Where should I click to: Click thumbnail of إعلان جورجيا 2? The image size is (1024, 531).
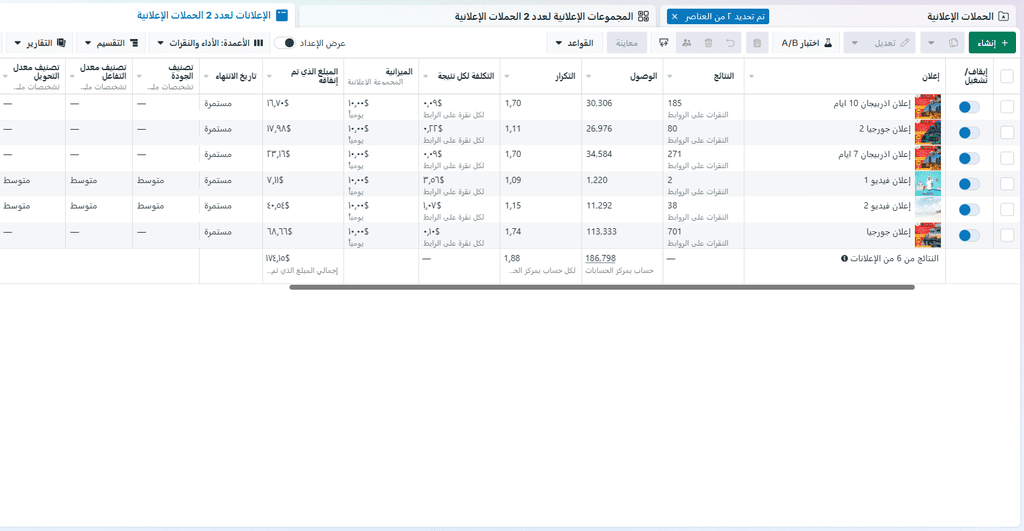927,132
